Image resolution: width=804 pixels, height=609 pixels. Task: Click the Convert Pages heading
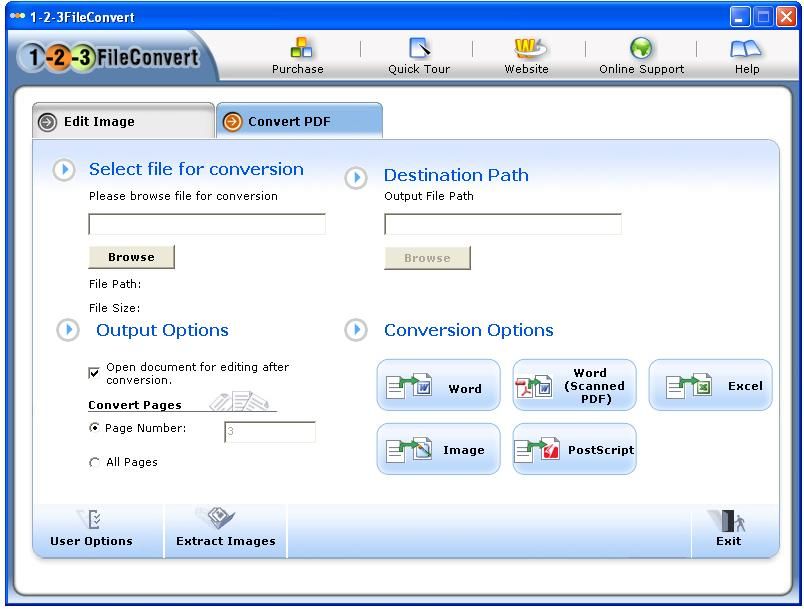click(135, 405)
